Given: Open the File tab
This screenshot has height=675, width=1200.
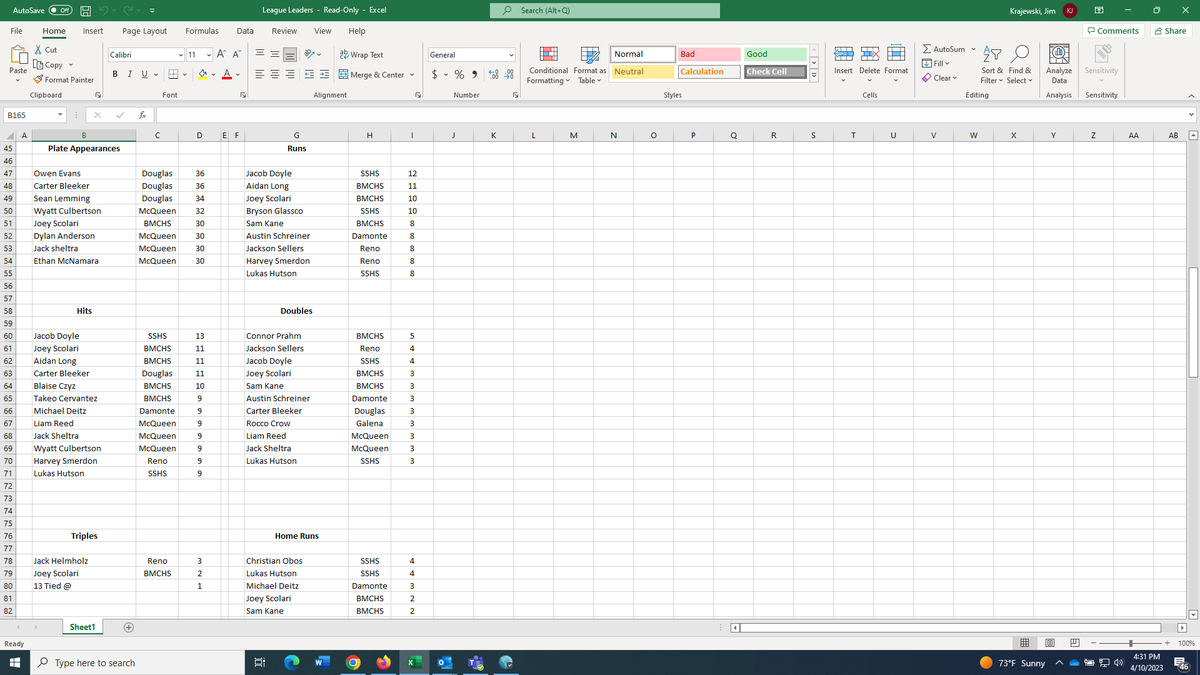Looking at the screenshot, I should tap(17, 31).
